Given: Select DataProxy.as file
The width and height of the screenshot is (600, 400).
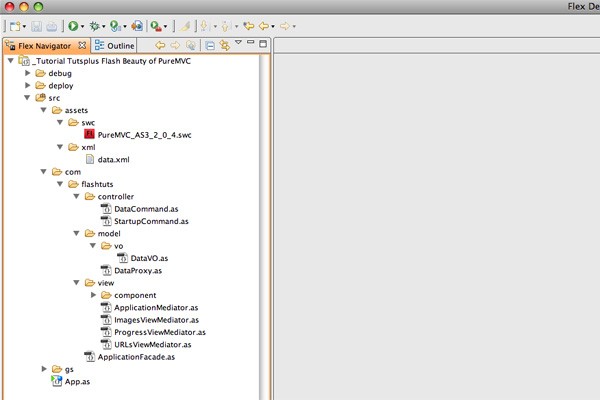Looking at the screenshot, I should [138, 271].
